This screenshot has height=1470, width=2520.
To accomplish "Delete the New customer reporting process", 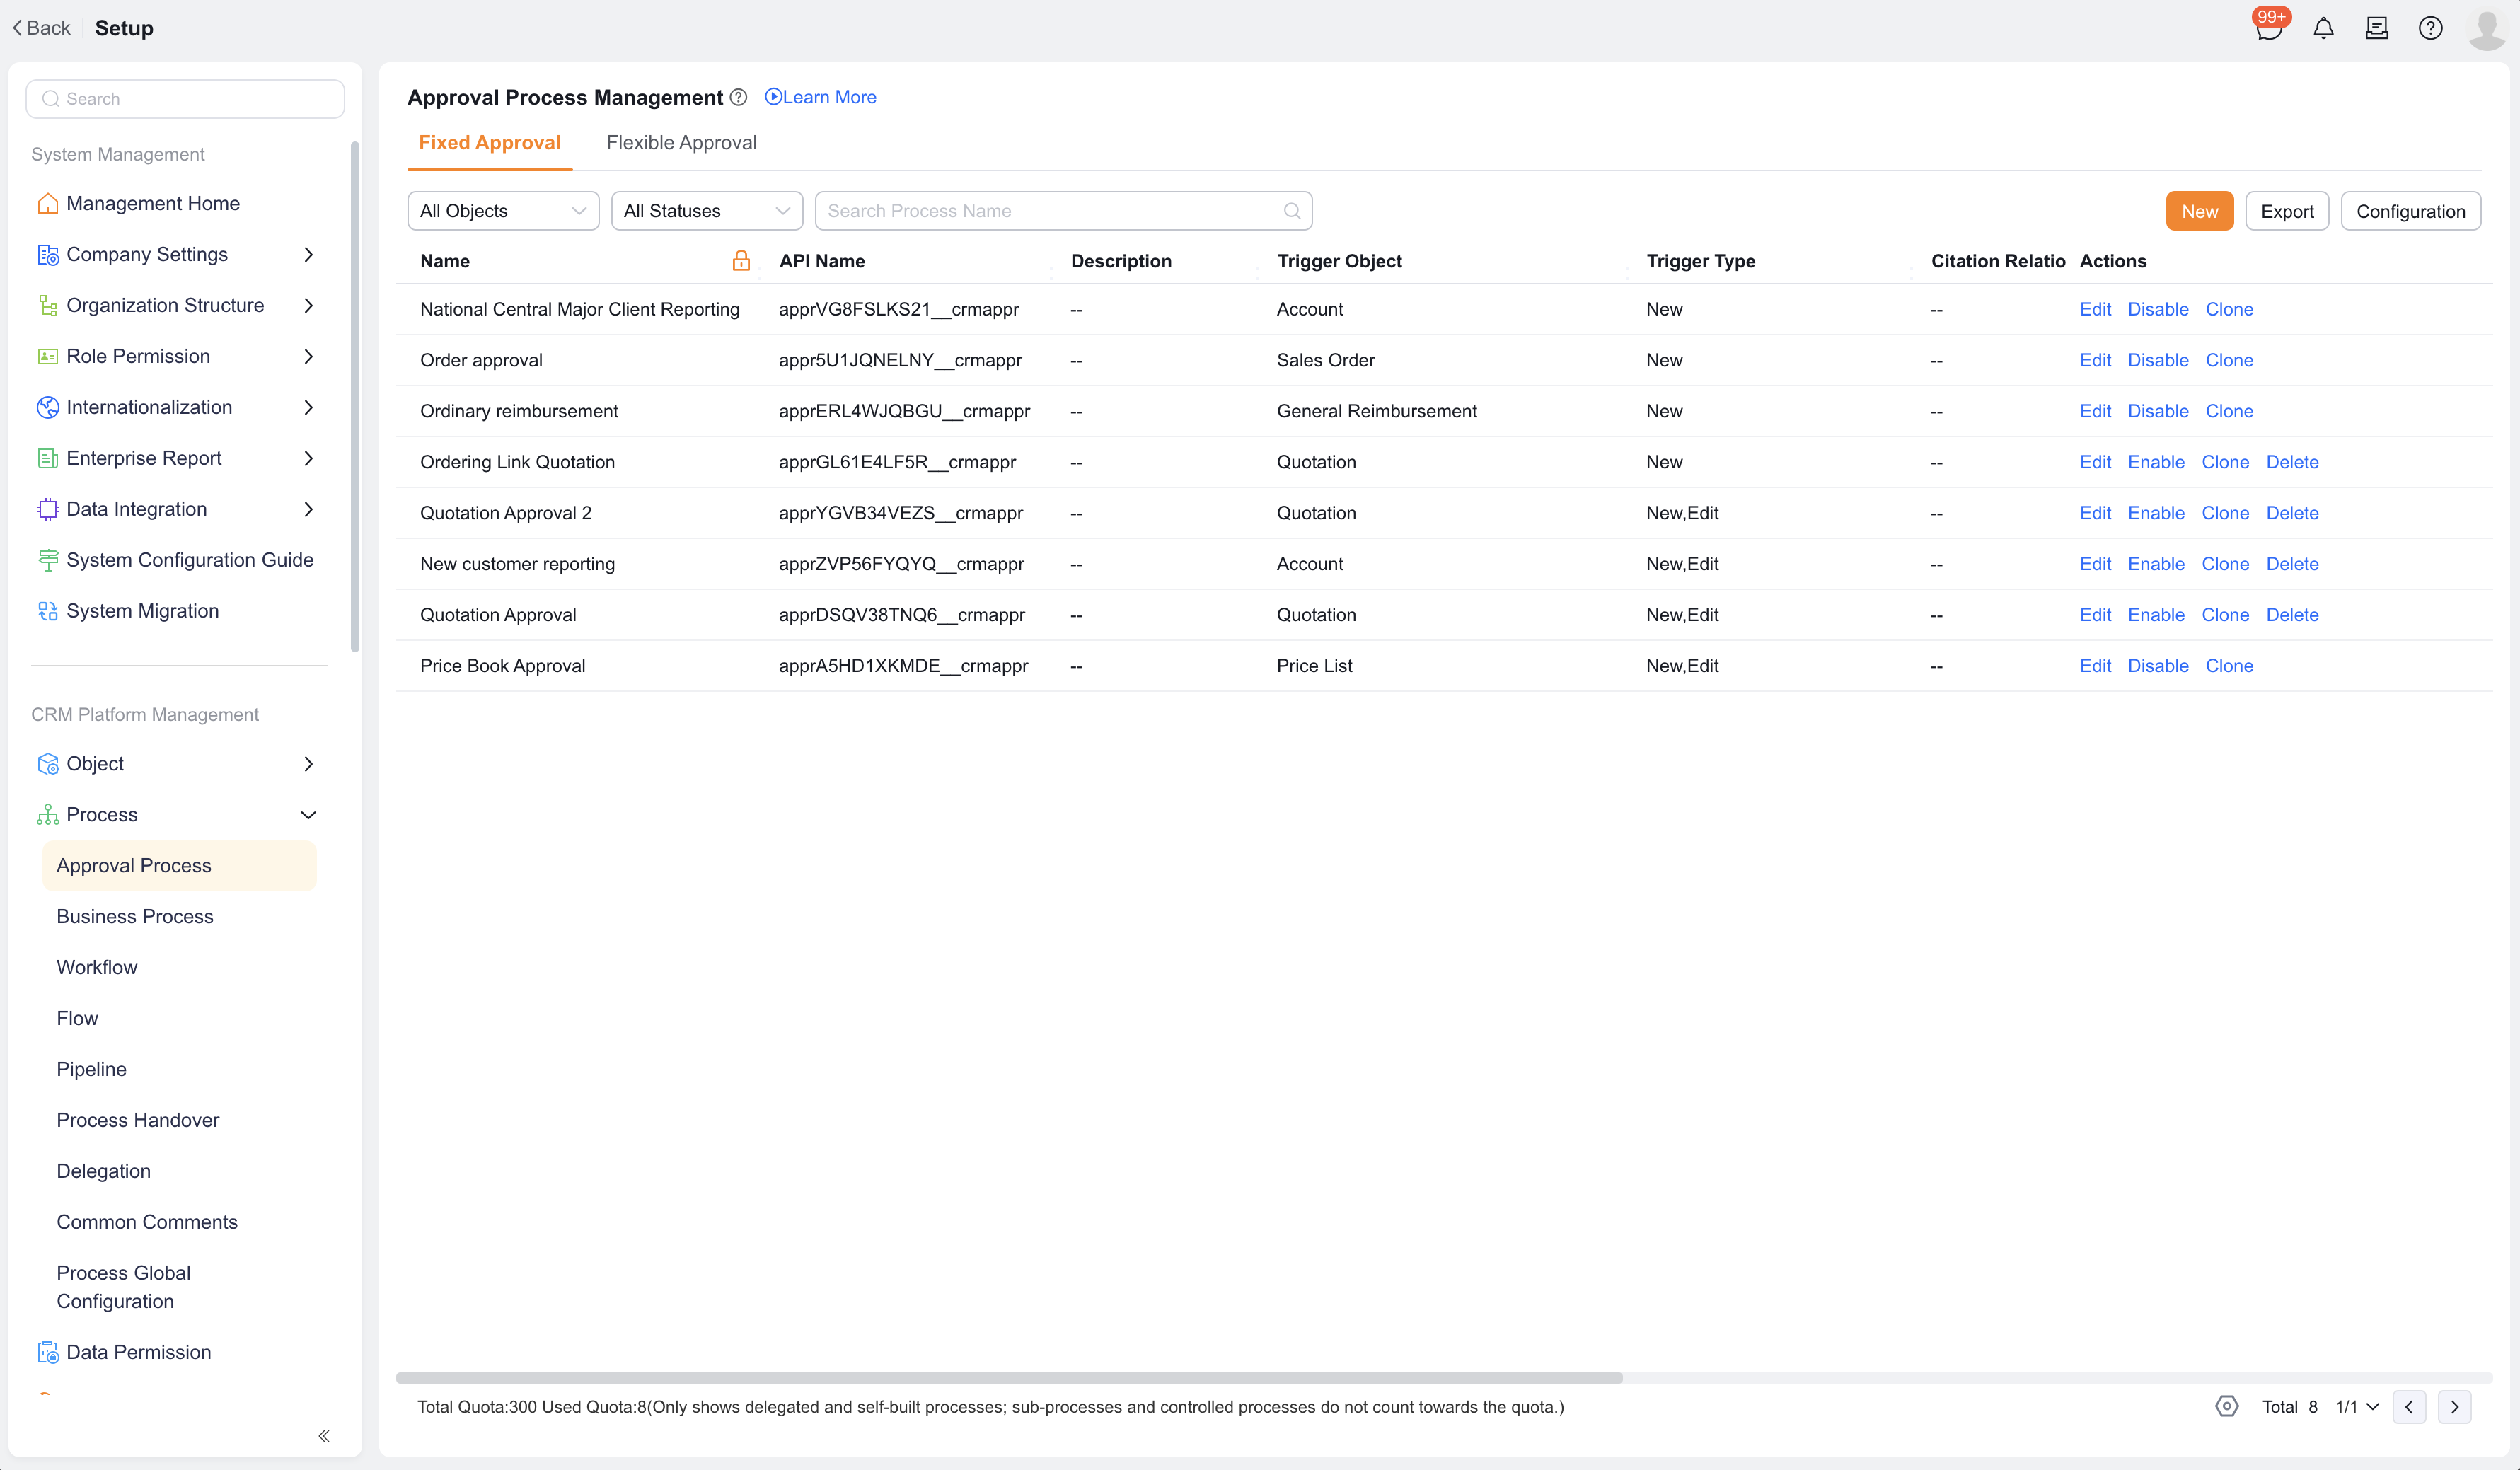I will click(x=2292, y=564).
